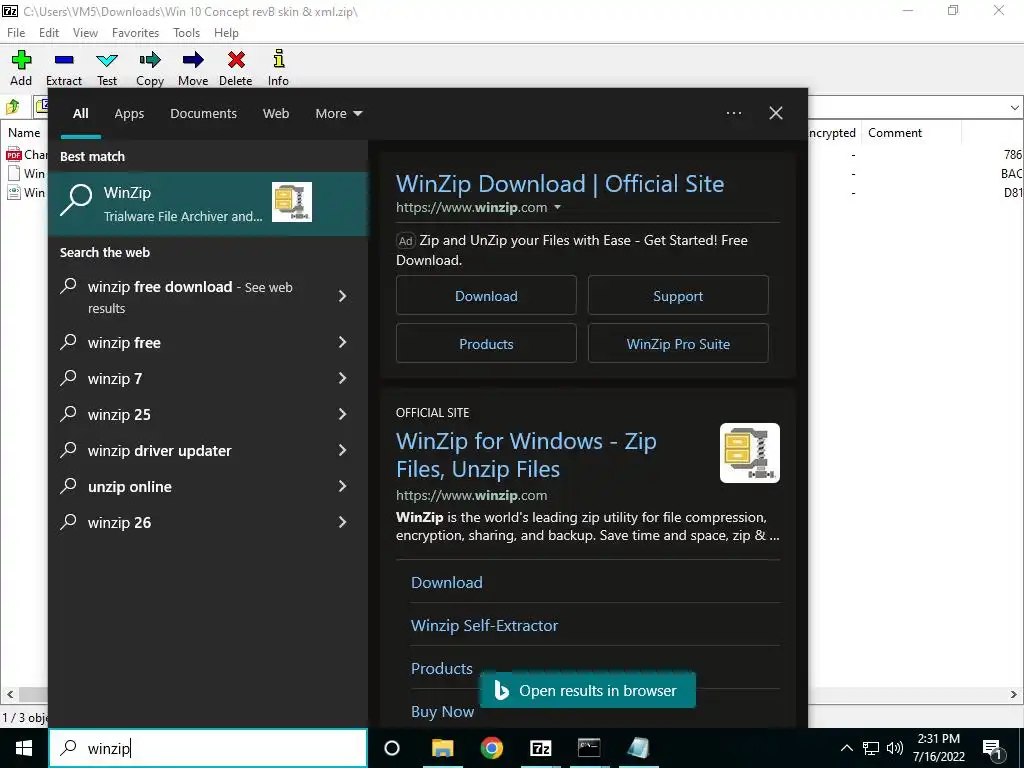Image resolution: width=1024 pixels, height=768 pixels.
Task: Expand the More dropdown in search tabs
Action: [338, 114]
